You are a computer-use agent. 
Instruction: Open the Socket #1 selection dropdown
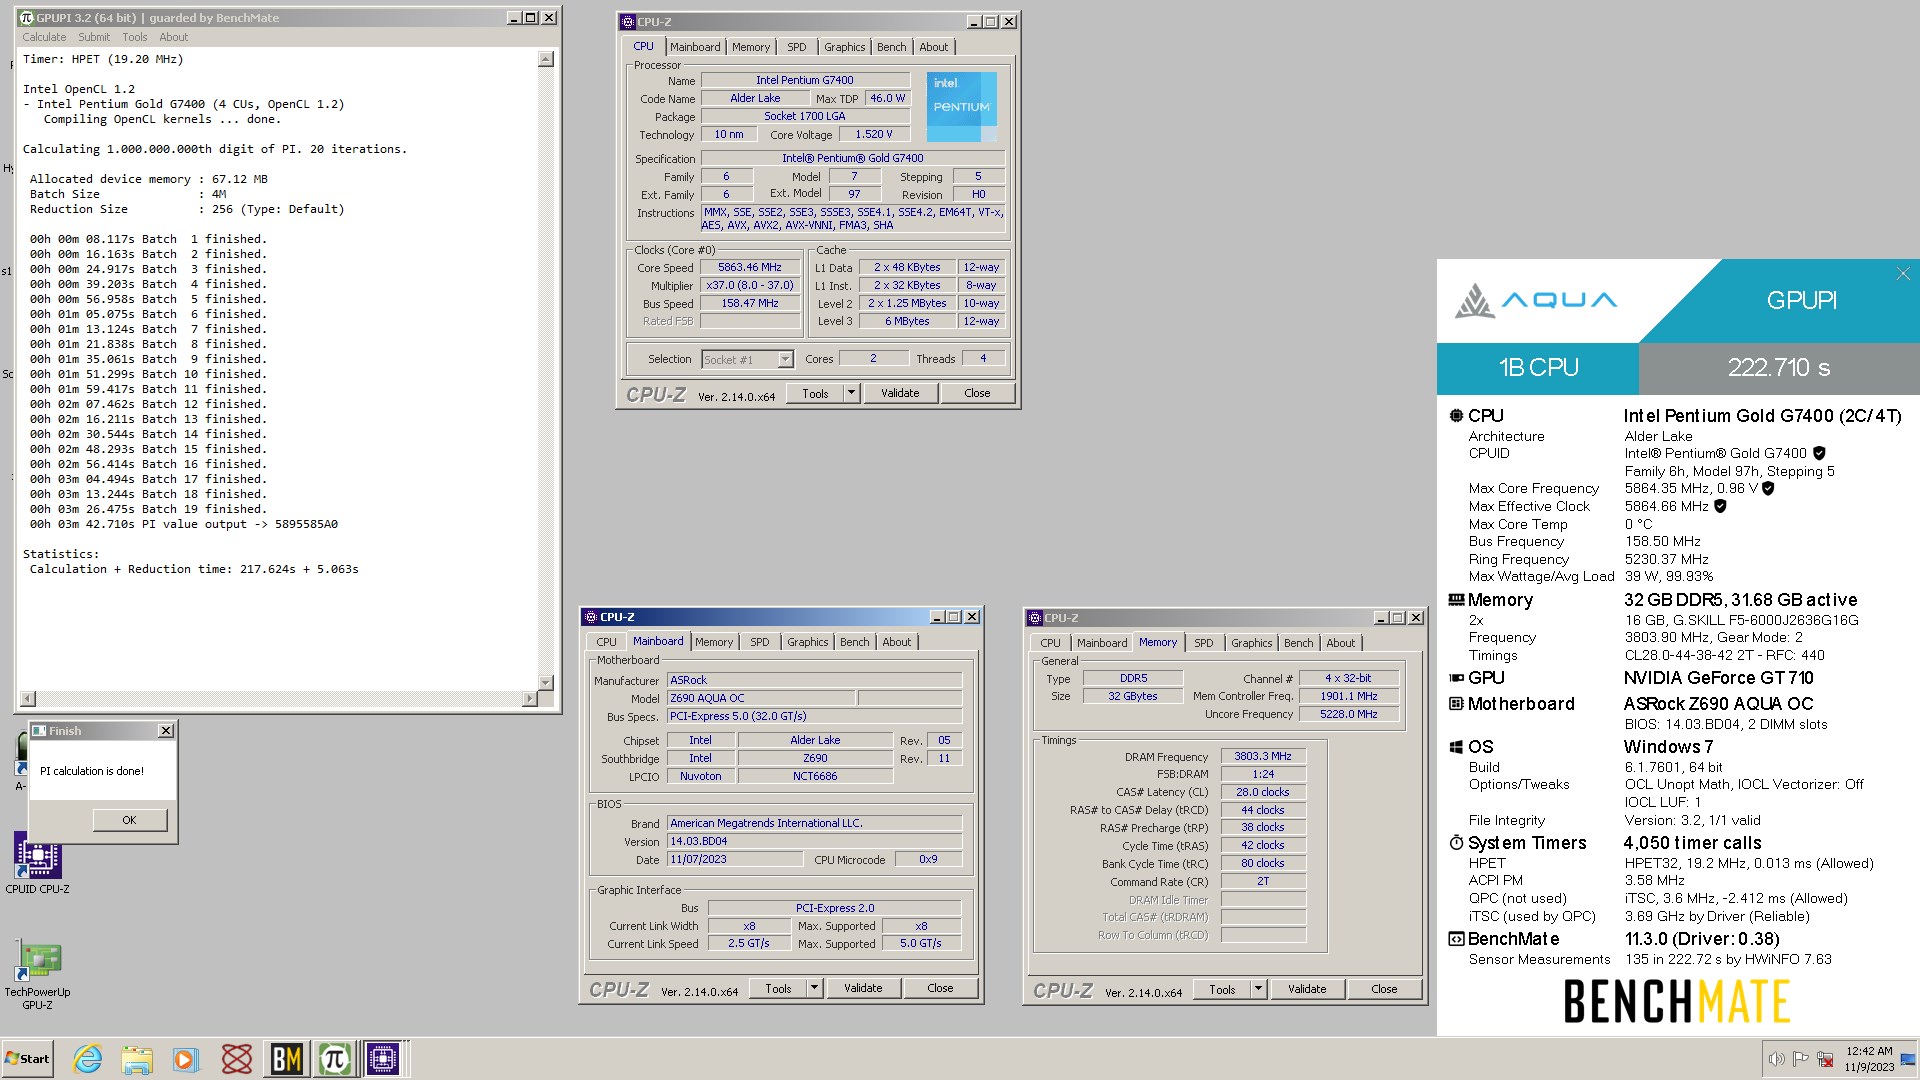tap(785, 360)
